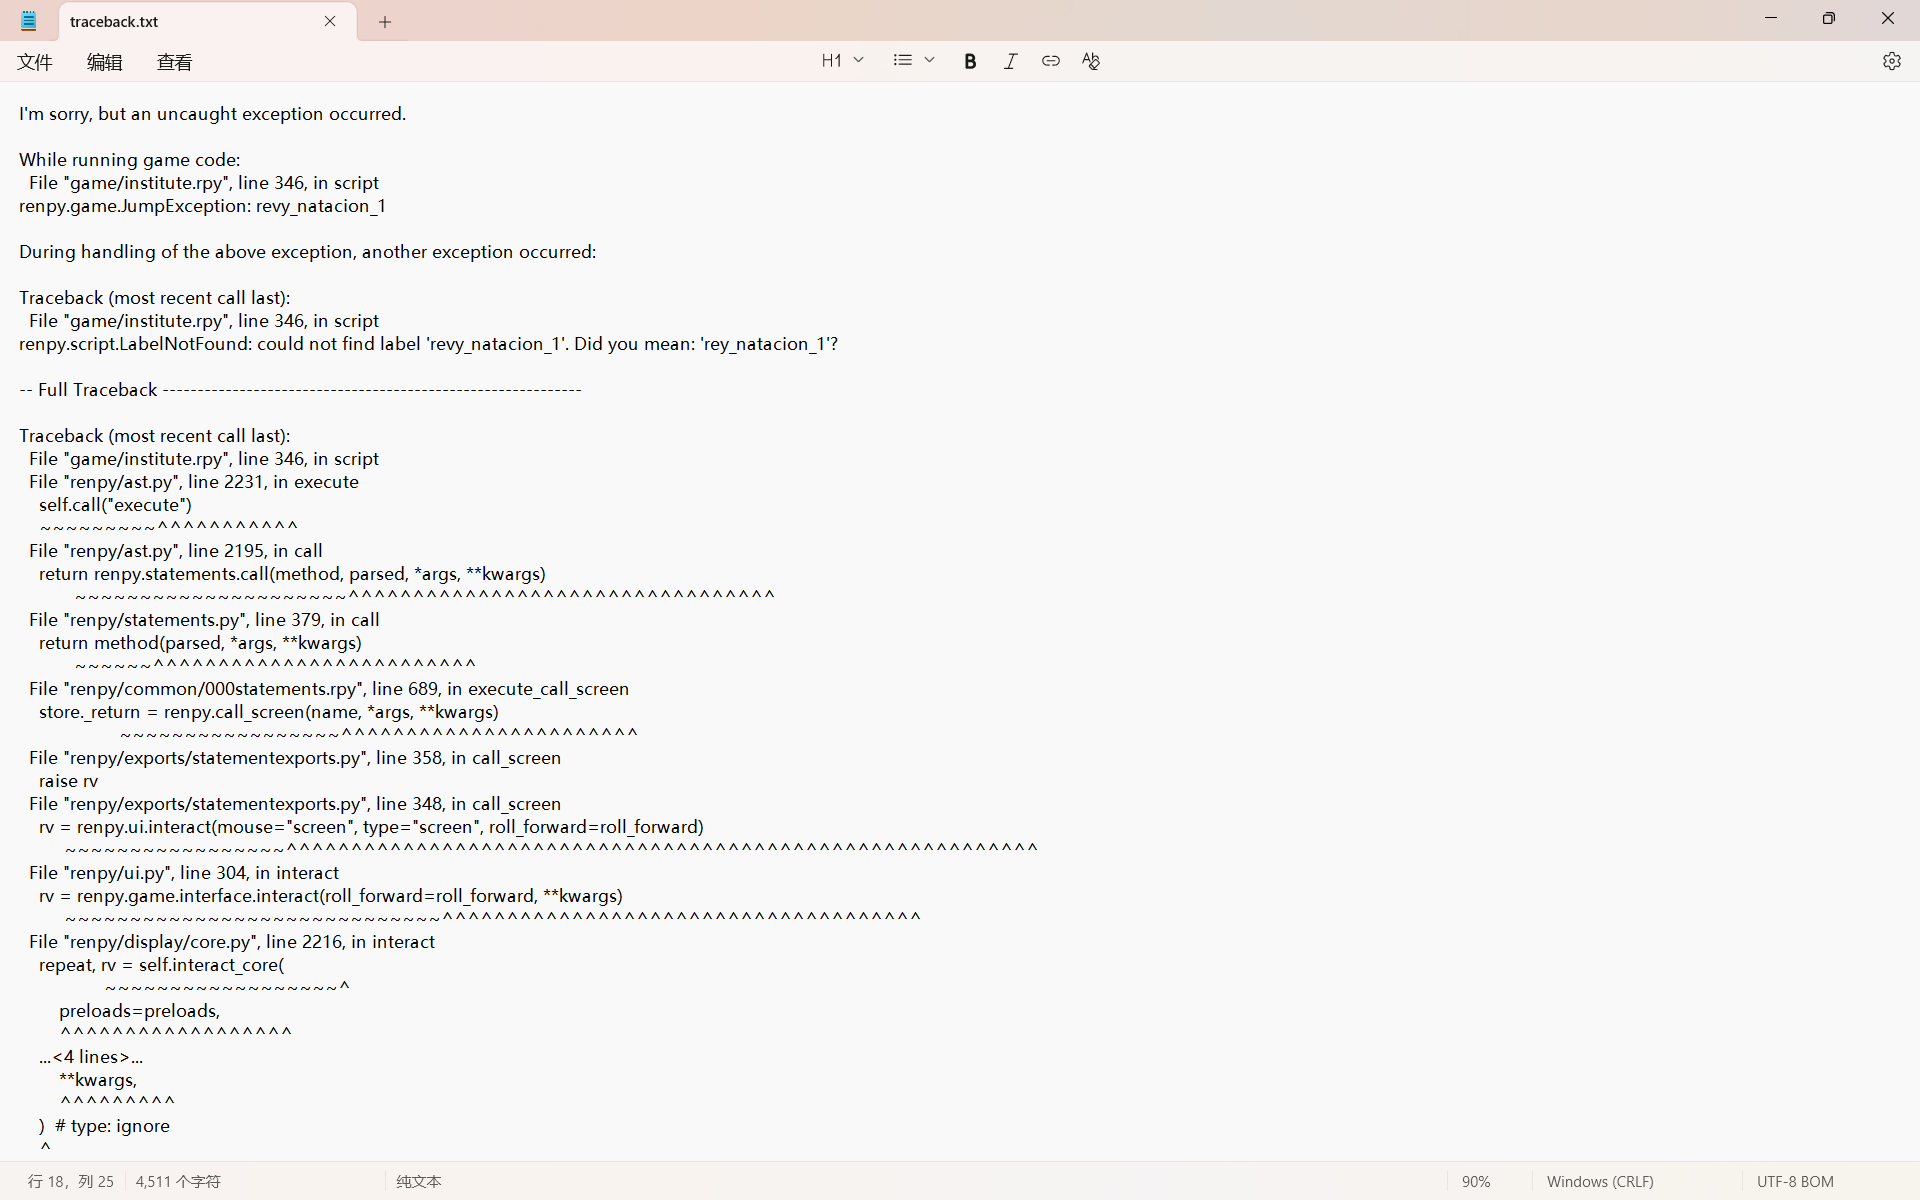Open Notepad settings gear
Screen dimensions: 1920x1200
click(1891, 61)
